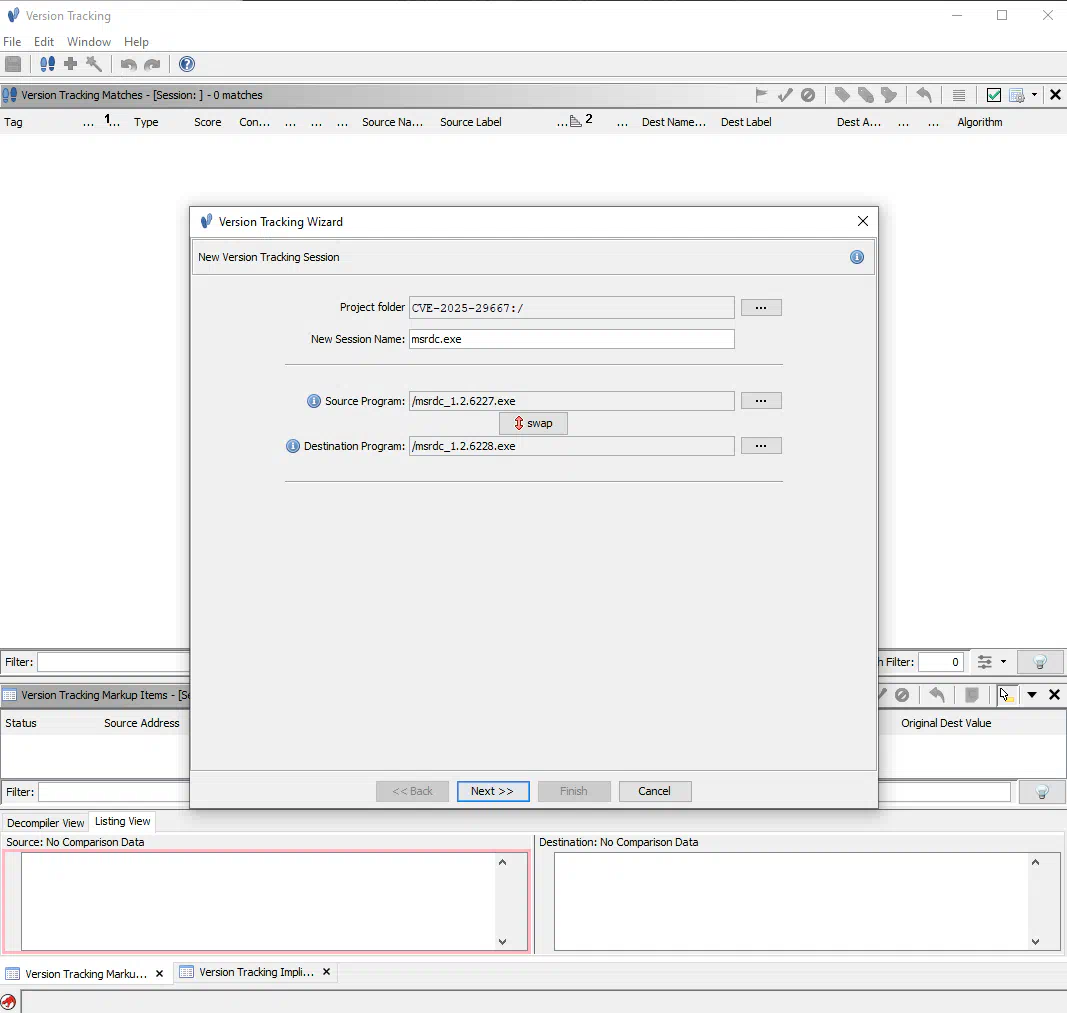Click the reject circle icon in Markup Items toolbar

pyautogui.click(x=902, y=695)
